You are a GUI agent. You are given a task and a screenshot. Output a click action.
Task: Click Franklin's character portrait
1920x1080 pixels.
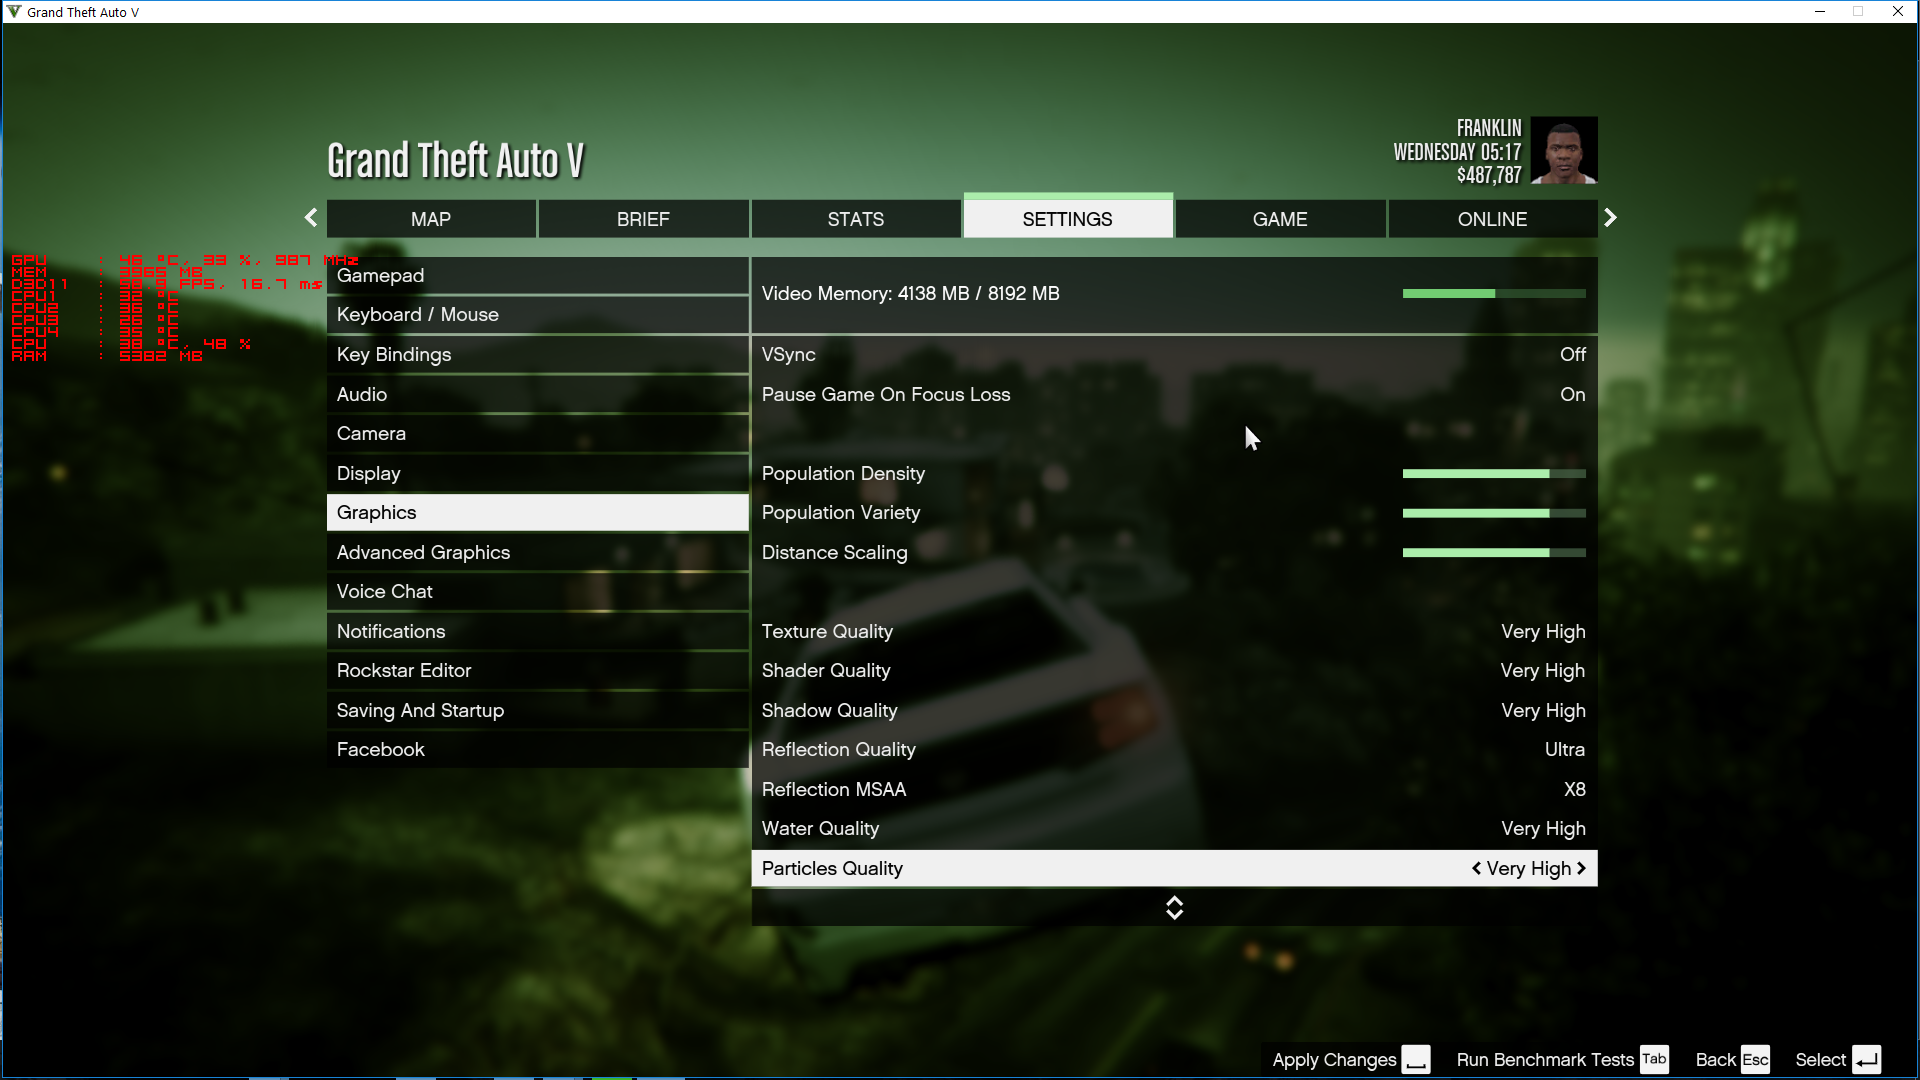[x=1564, y=150]
